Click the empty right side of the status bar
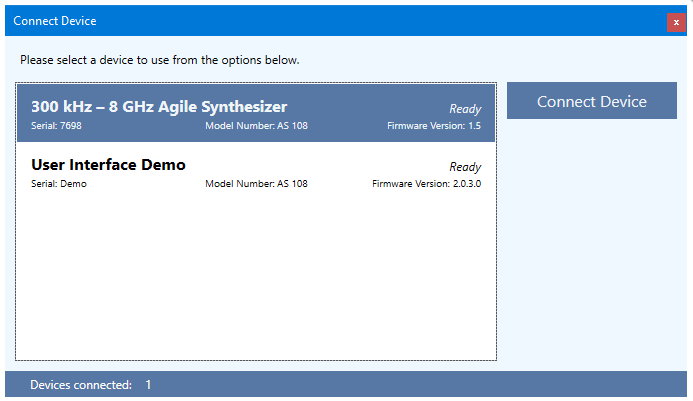This screenshot has width=693, height=401. [x=450, y=385]
